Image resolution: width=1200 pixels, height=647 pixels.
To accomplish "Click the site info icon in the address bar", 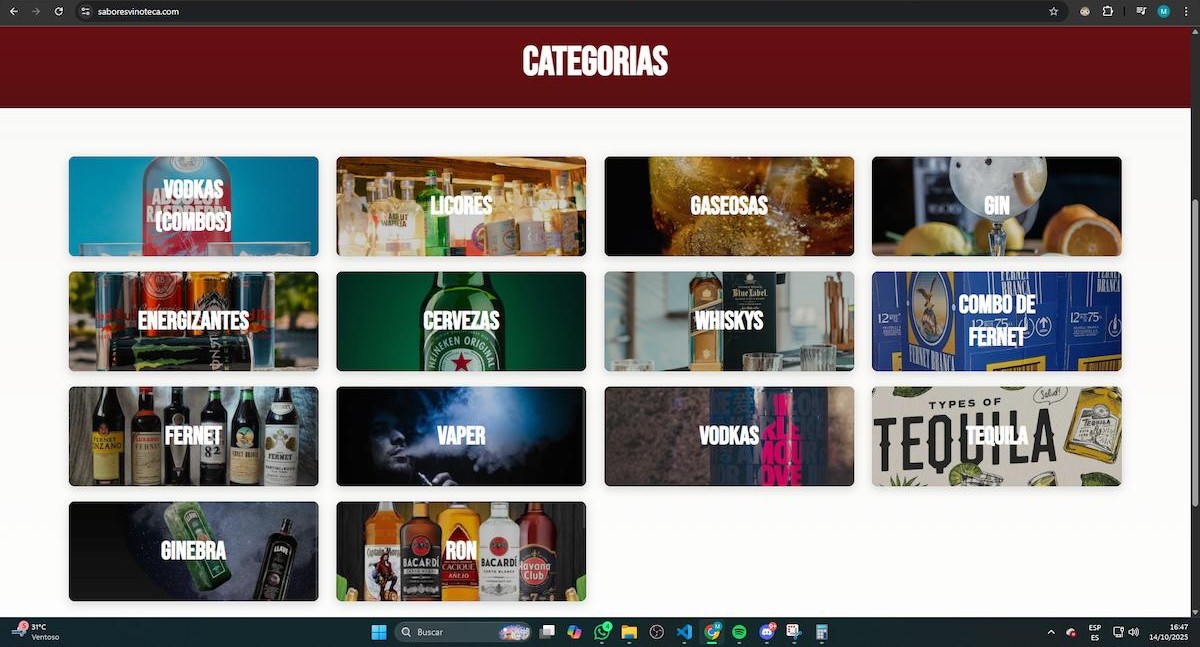I will pos(86,11).
